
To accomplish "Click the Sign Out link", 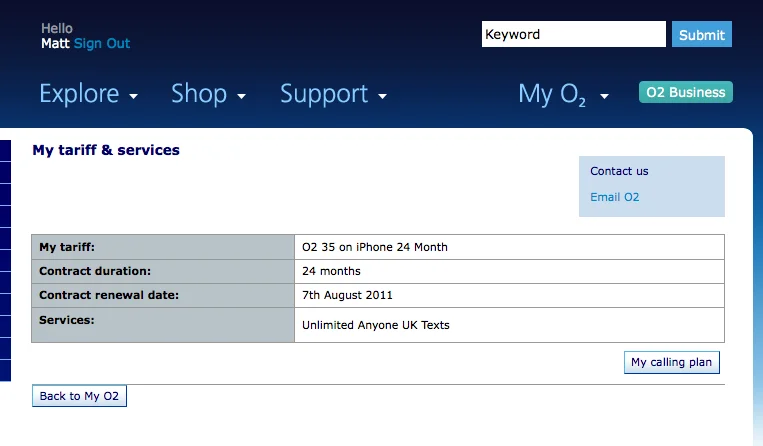I will (102, 43).
